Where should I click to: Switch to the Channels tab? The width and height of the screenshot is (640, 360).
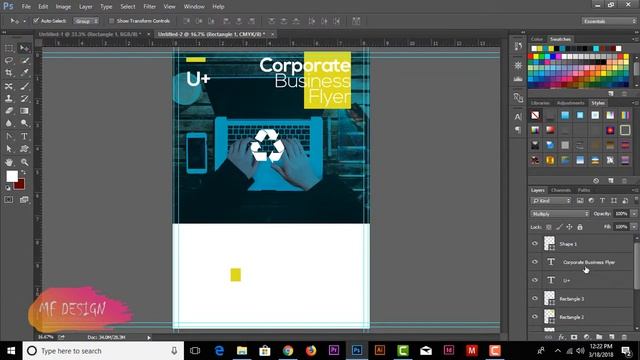click(560, 190)
